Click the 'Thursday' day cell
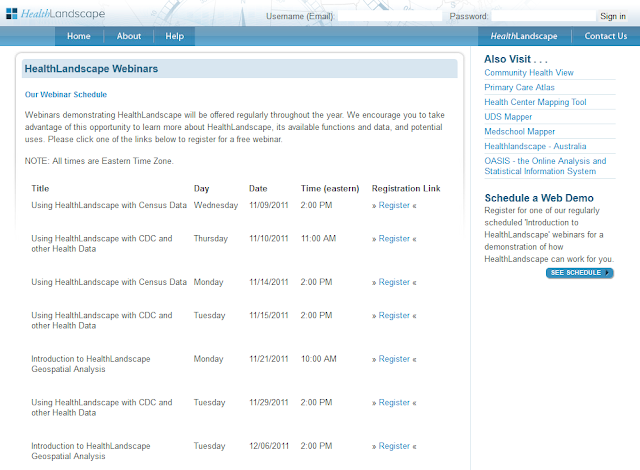Image resolution: width=640 pixels, height=470 pixels. click(211, 239)
